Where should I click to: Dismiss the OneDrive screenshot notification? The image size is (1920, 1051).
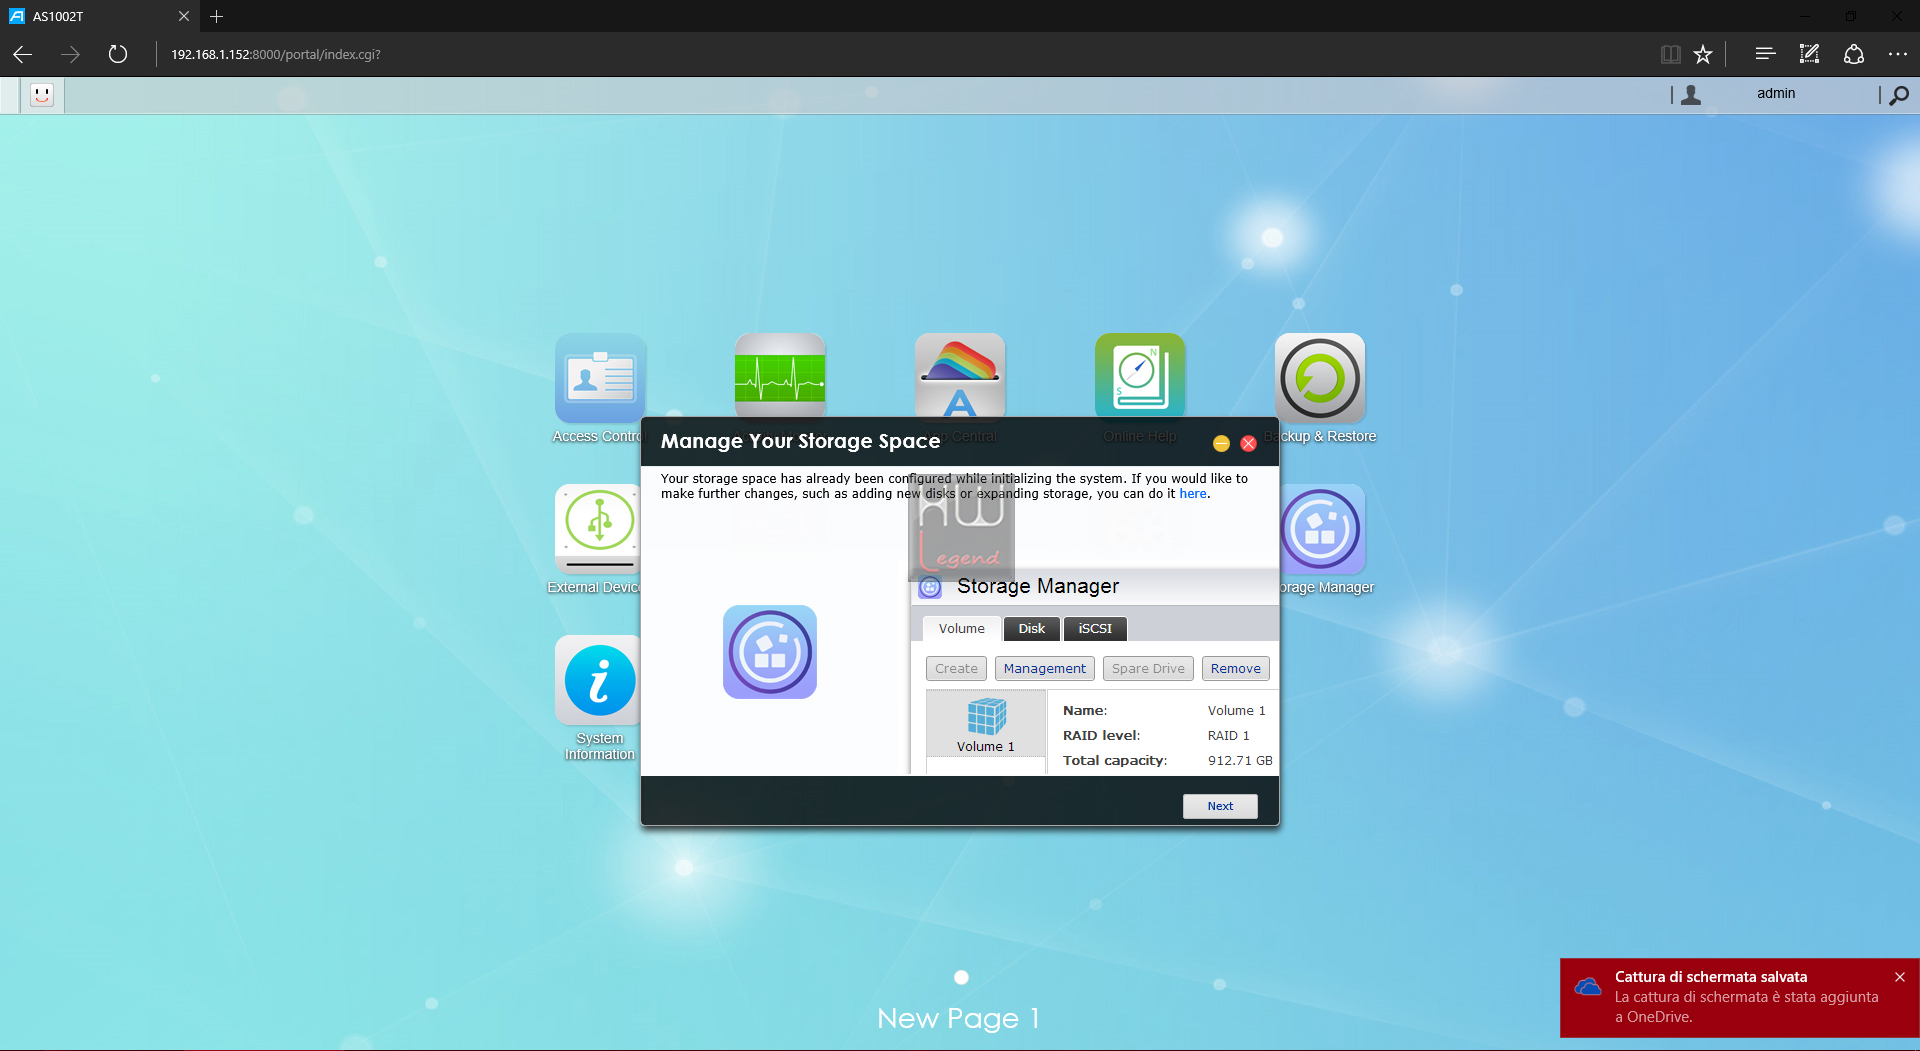(1899, 977)
